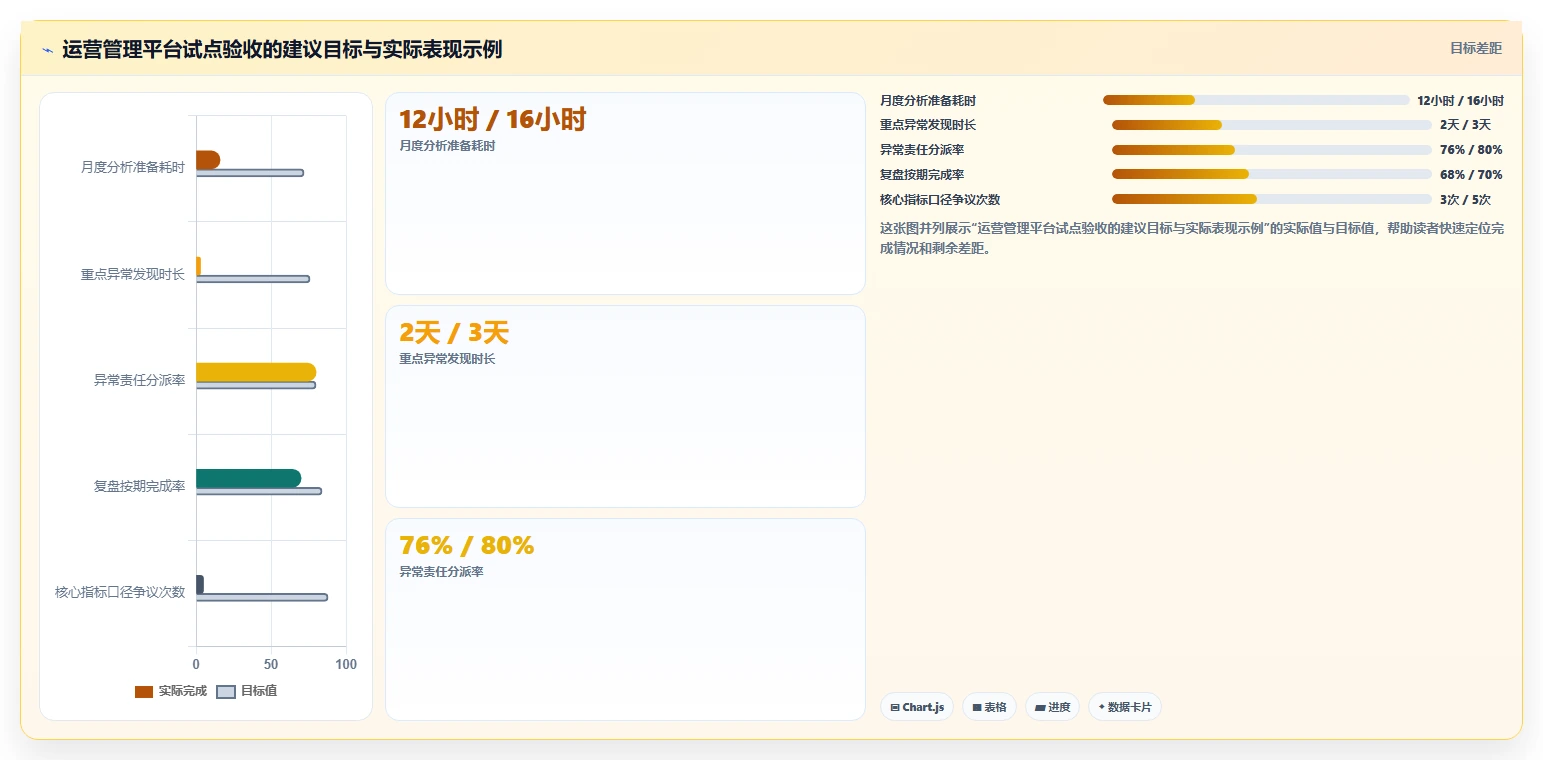Select the Chart.js tag chip
Screen dimensions: 1543x760
(x=917, y=707)
